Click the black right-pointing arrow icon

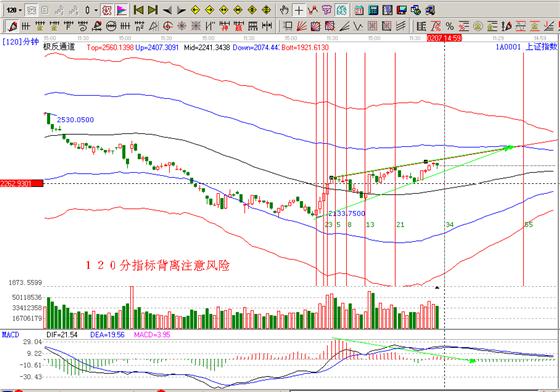tap(181, 10)
